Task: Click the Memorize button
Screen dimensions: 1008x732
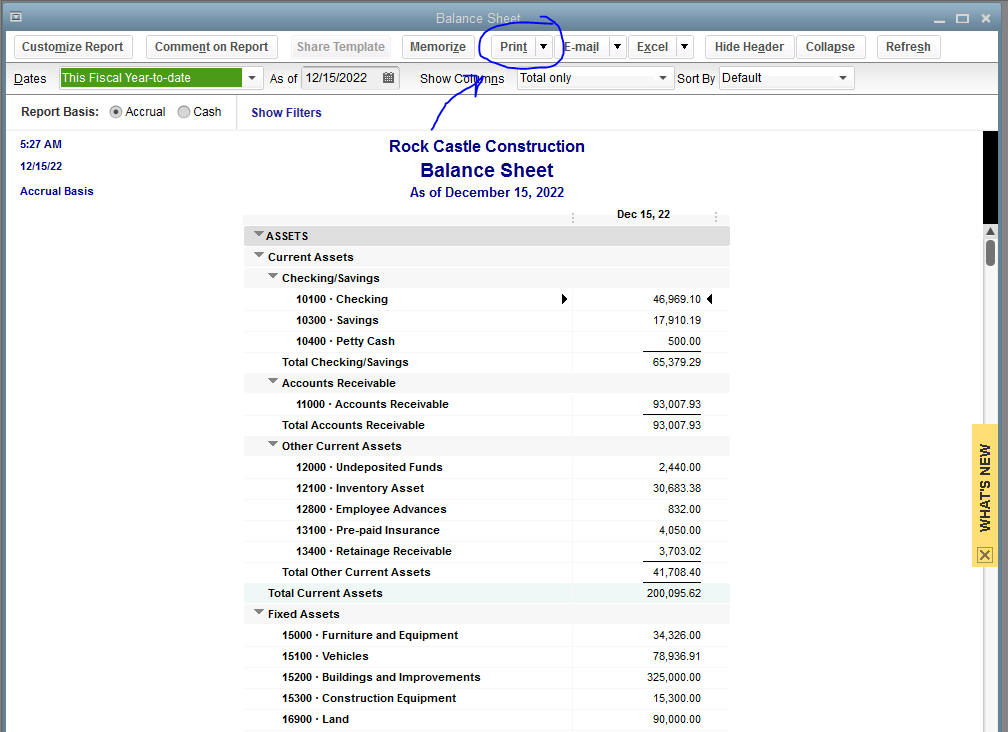Action: click(438, 47)
